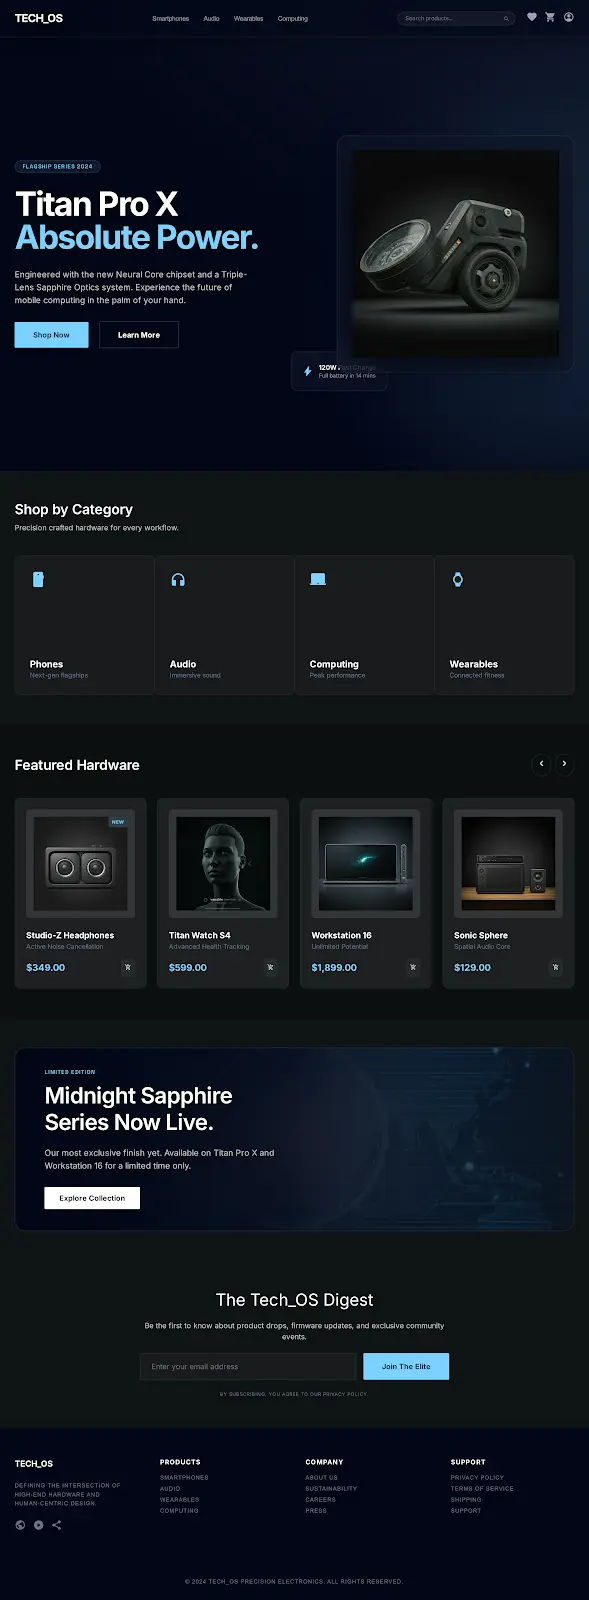Image resolution: width=589 pixels, height=1600 pixels.
Task: Open the footer CAREERS link
Action: [x=320, y=1499]
